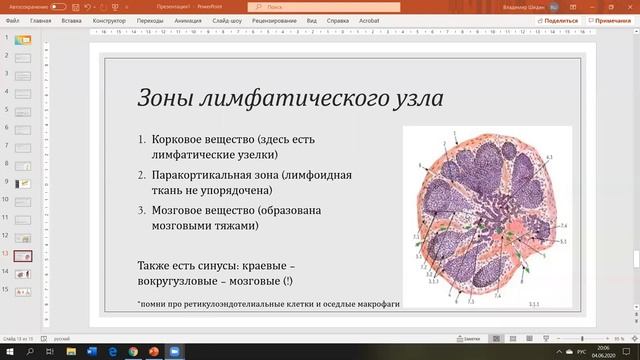The height and width of the screenshot is (360, 640).
Task: Open the user account avatar
Action: click(x=554, y=7)
